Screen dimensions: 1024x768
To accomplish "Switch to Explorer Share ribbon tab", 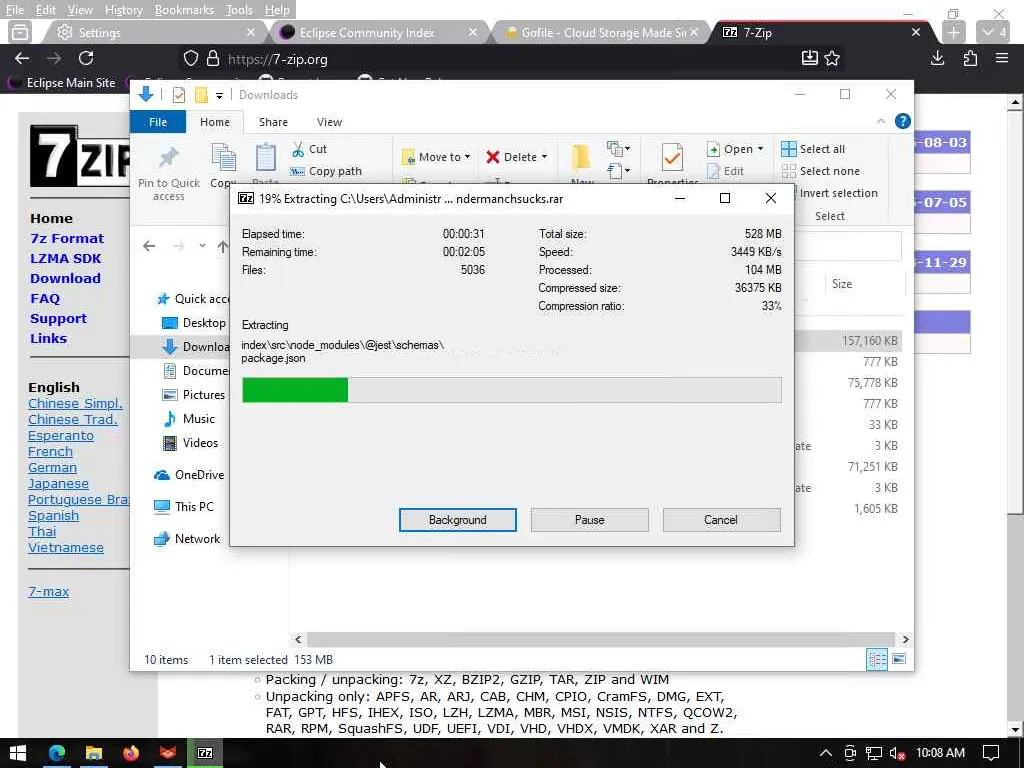I will (273, 122).
